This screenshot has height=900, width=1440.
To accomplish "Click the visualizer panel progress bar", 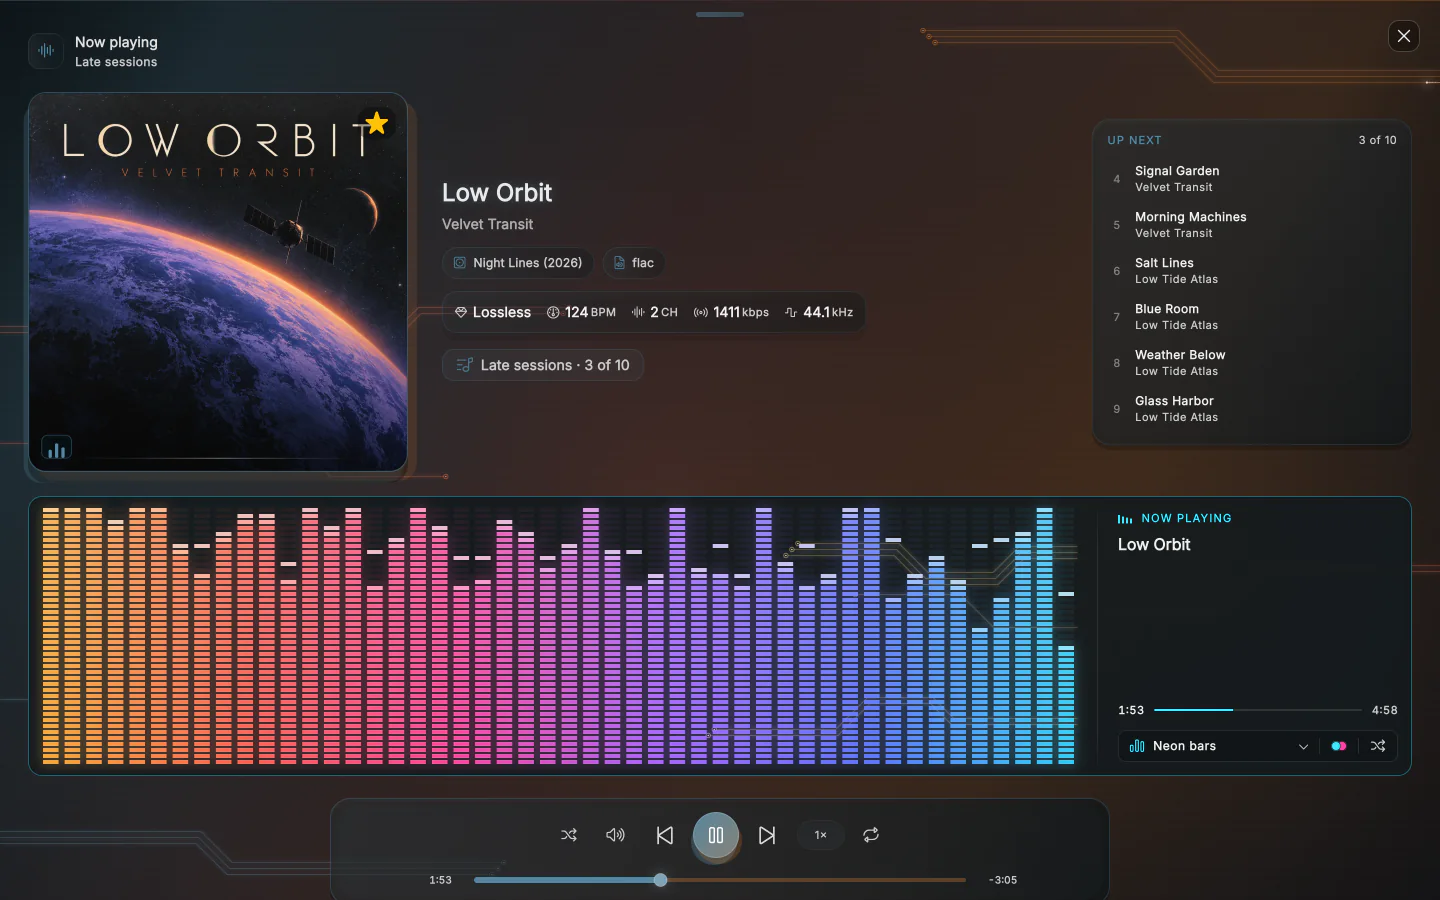I will (x=1258, y=710).
